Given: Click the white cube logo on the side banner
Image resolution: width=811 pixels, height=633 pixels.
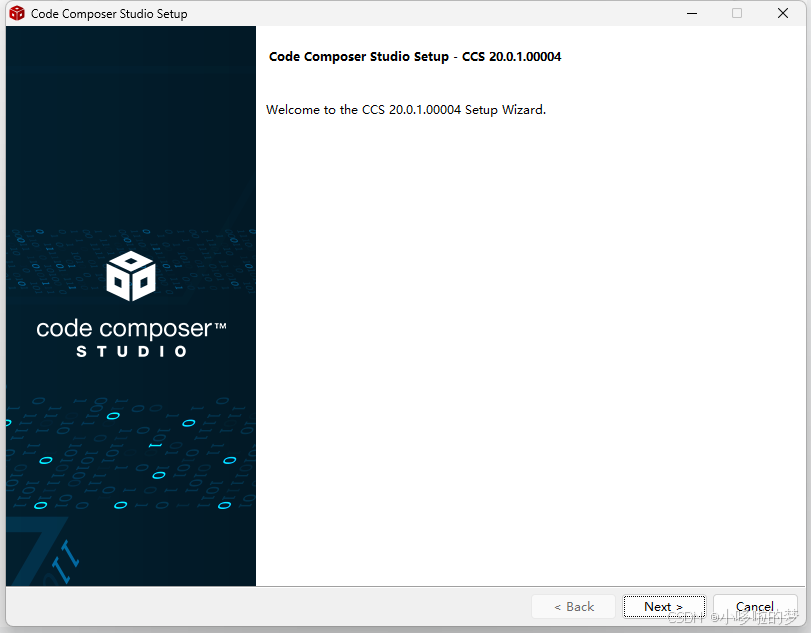Looking at the screenshot, I should click(131, 276).
